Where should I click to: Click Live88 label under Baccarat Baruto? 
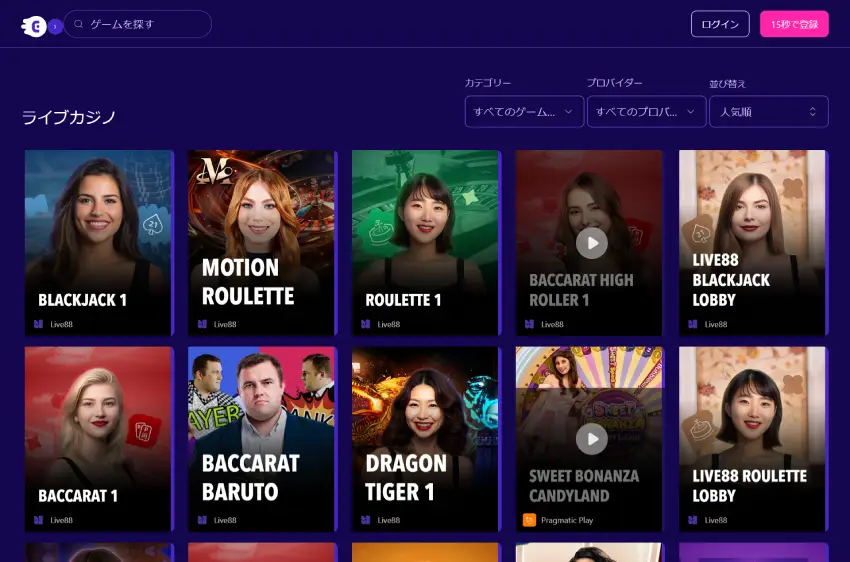[225, 520]
